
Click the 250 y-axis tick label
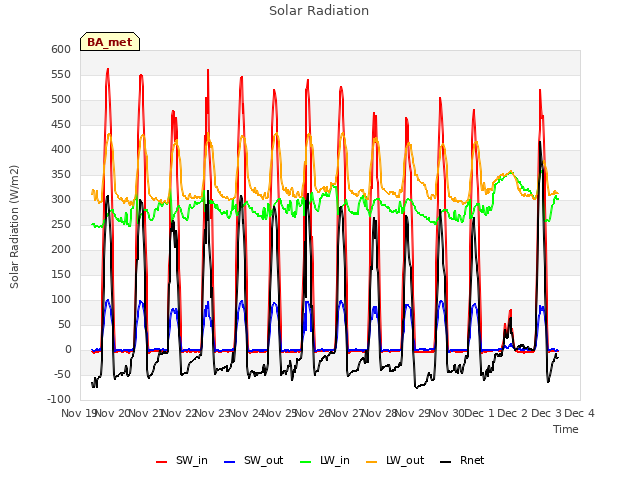click(61, 224)
